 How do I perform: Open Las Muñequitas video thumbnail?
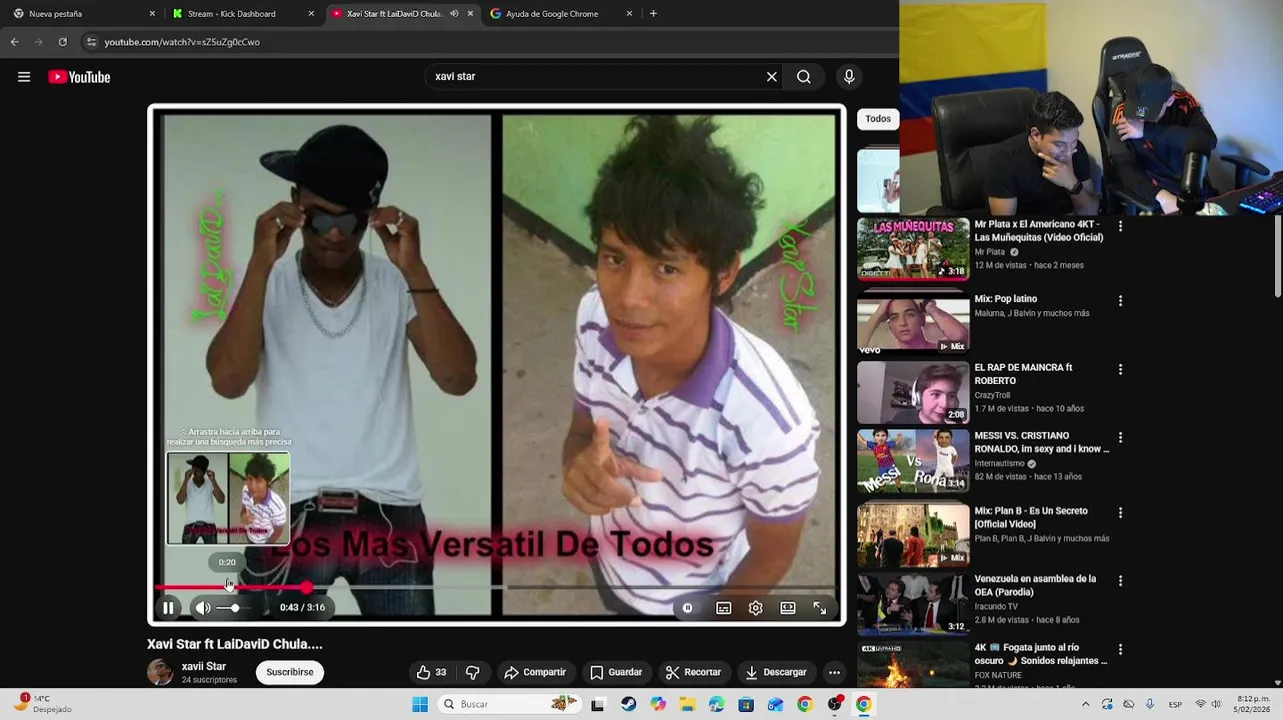pos(912,249)
